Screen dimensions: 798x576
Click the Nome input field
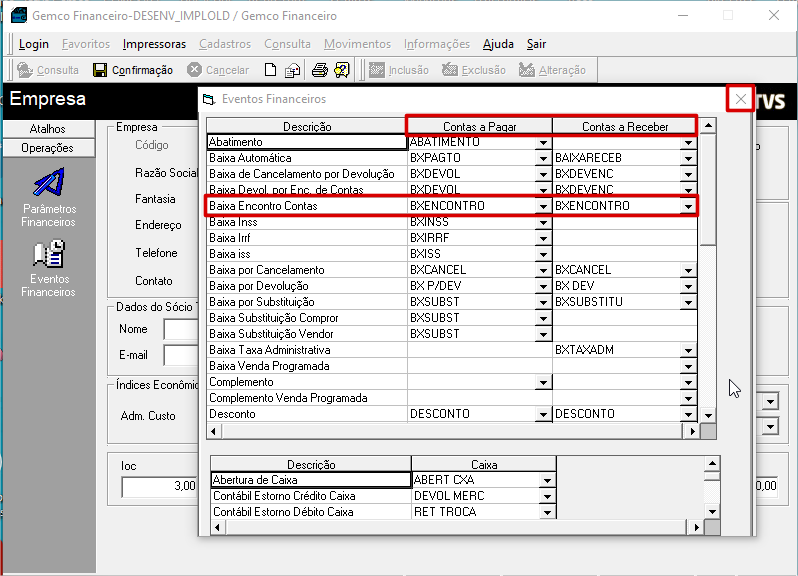(181, 329)
